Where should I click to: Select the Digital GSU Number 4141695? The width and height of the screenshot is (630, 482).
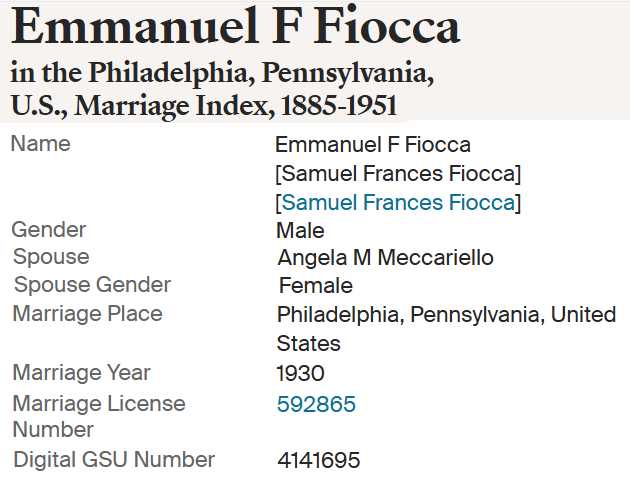pos(319,460)
